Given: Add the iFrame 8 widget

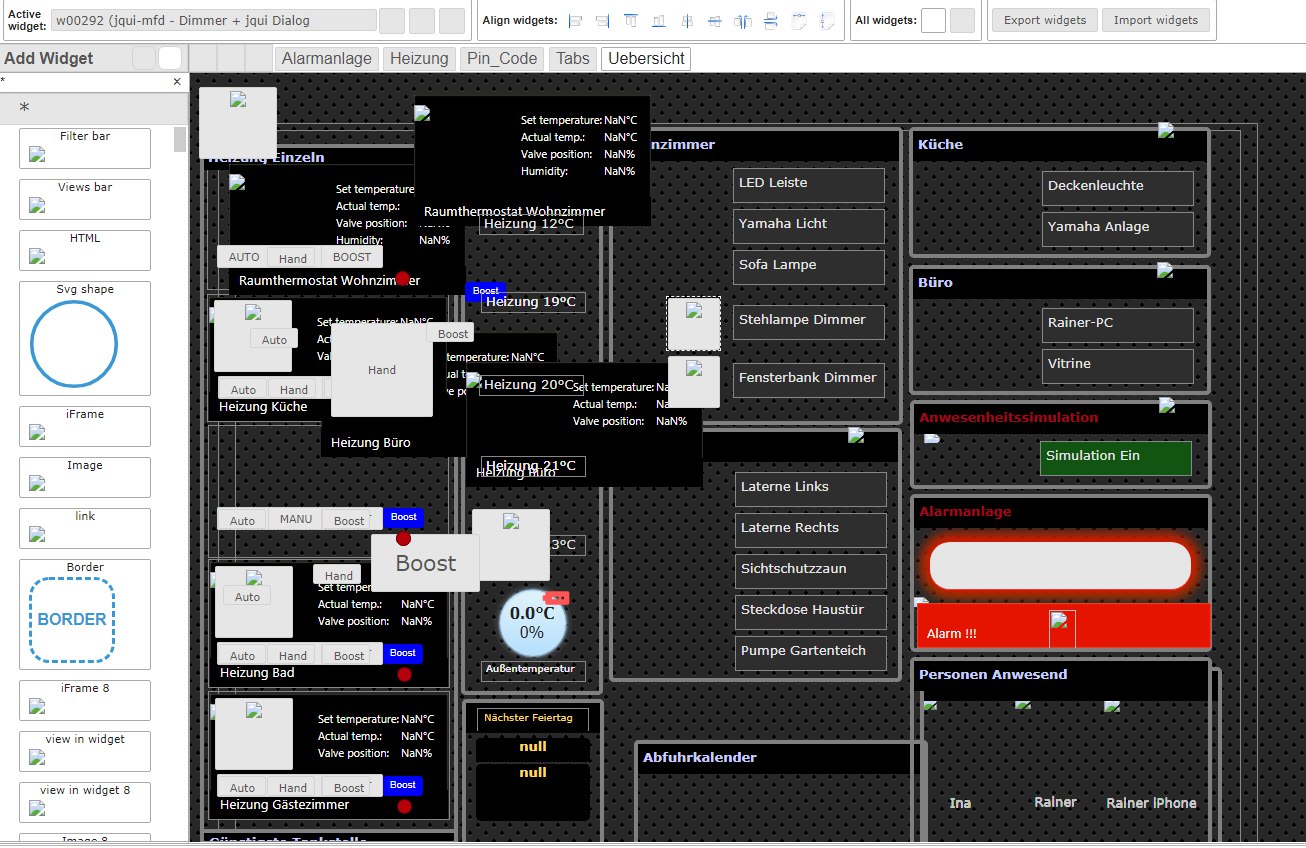Looking at the screenshot, I should coord(85,700).
